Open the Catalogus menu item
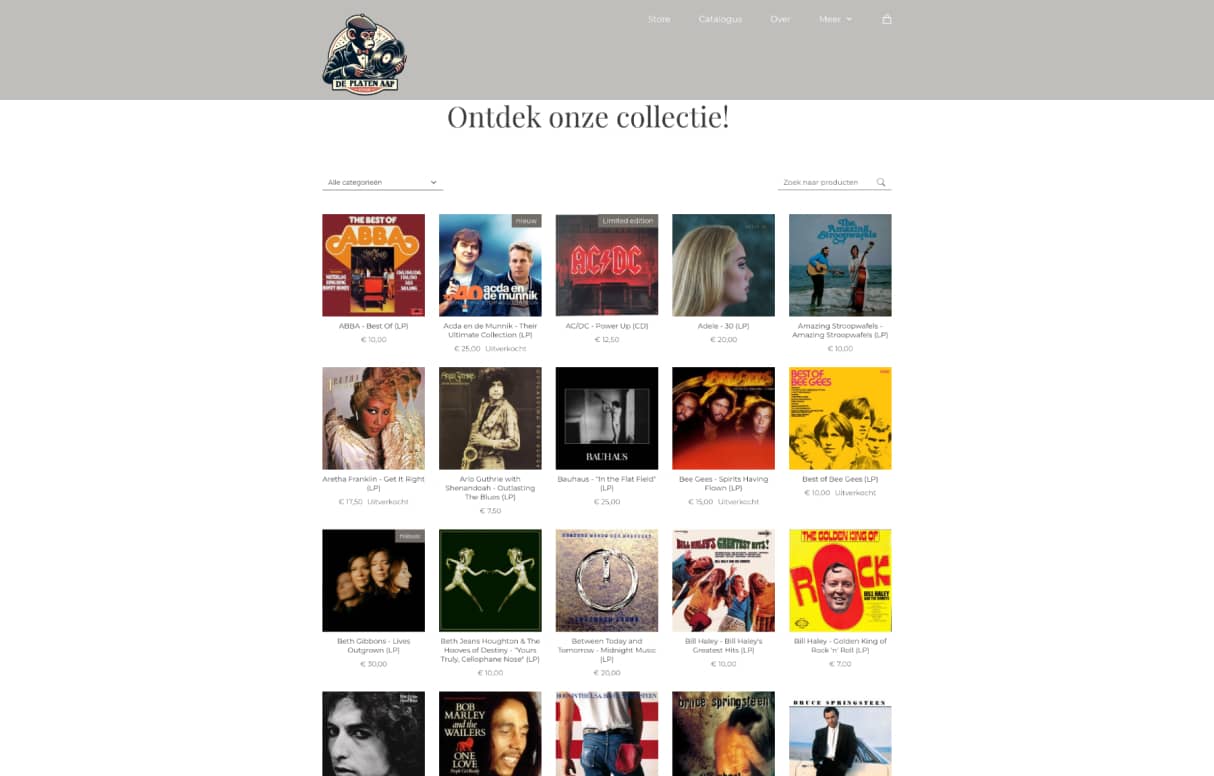1214x776 pixels. 720,19
